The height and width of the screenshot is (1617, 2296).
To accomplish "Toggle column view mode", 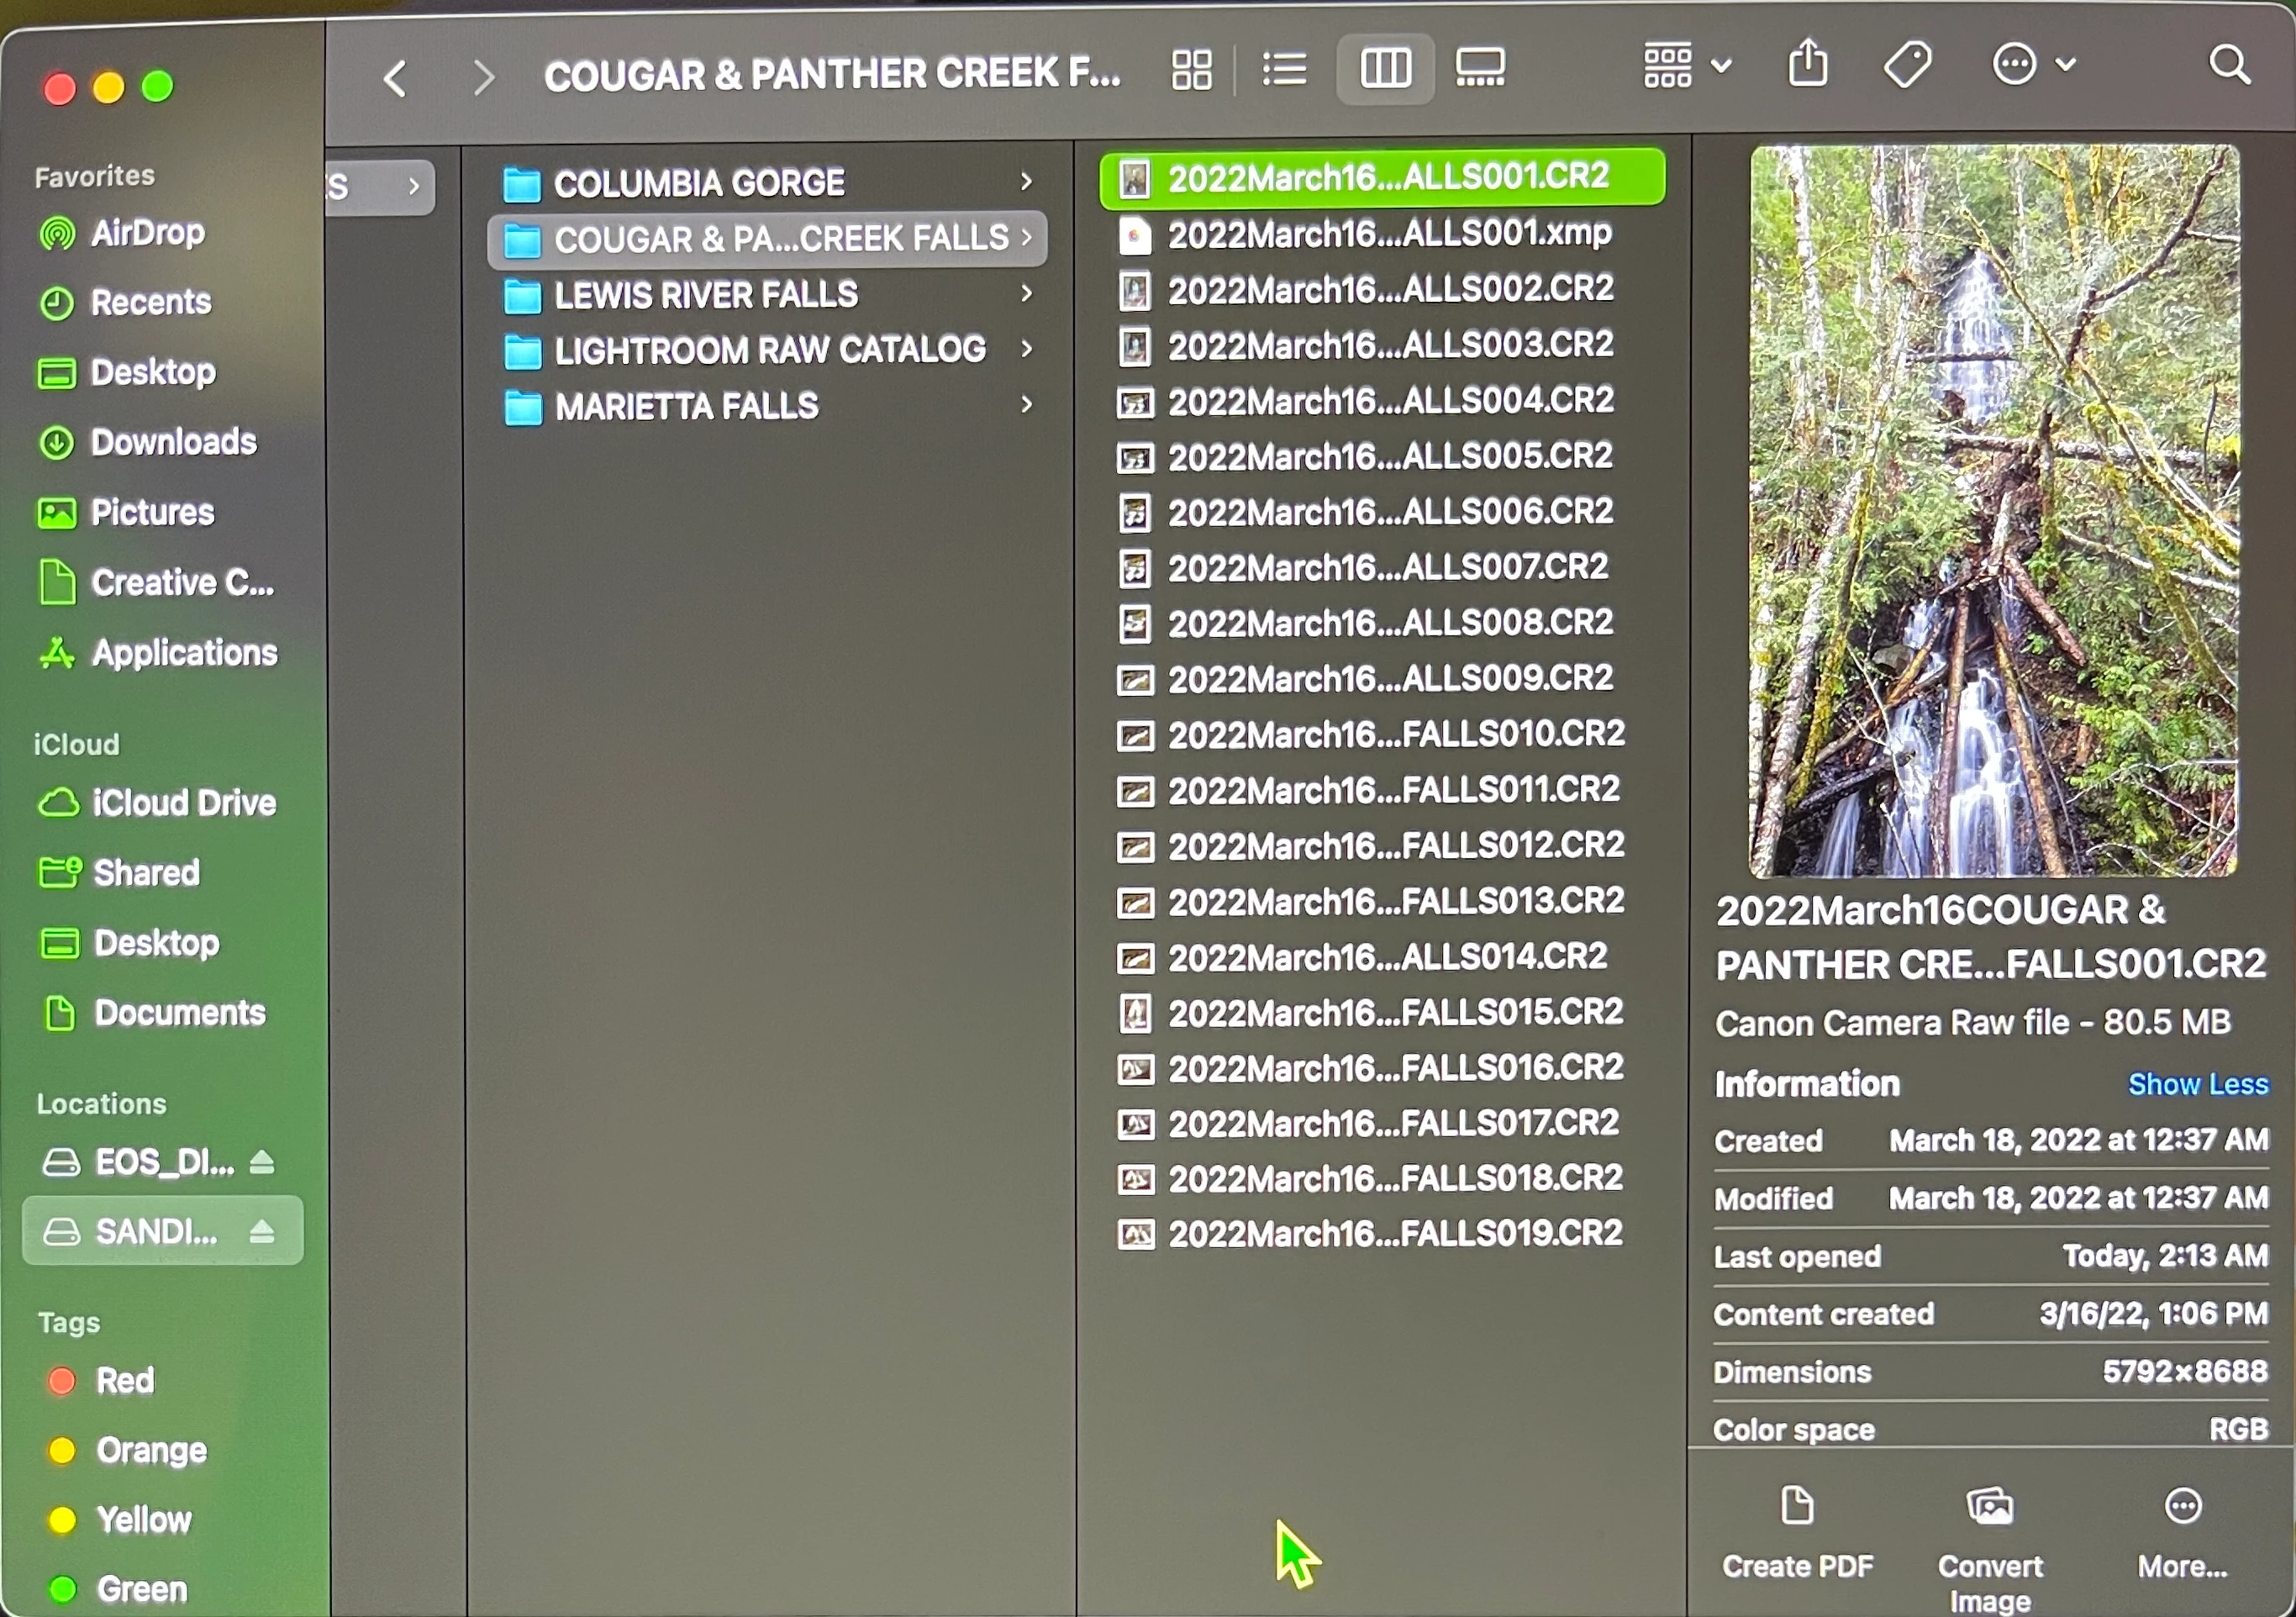I will [1385, 69].
